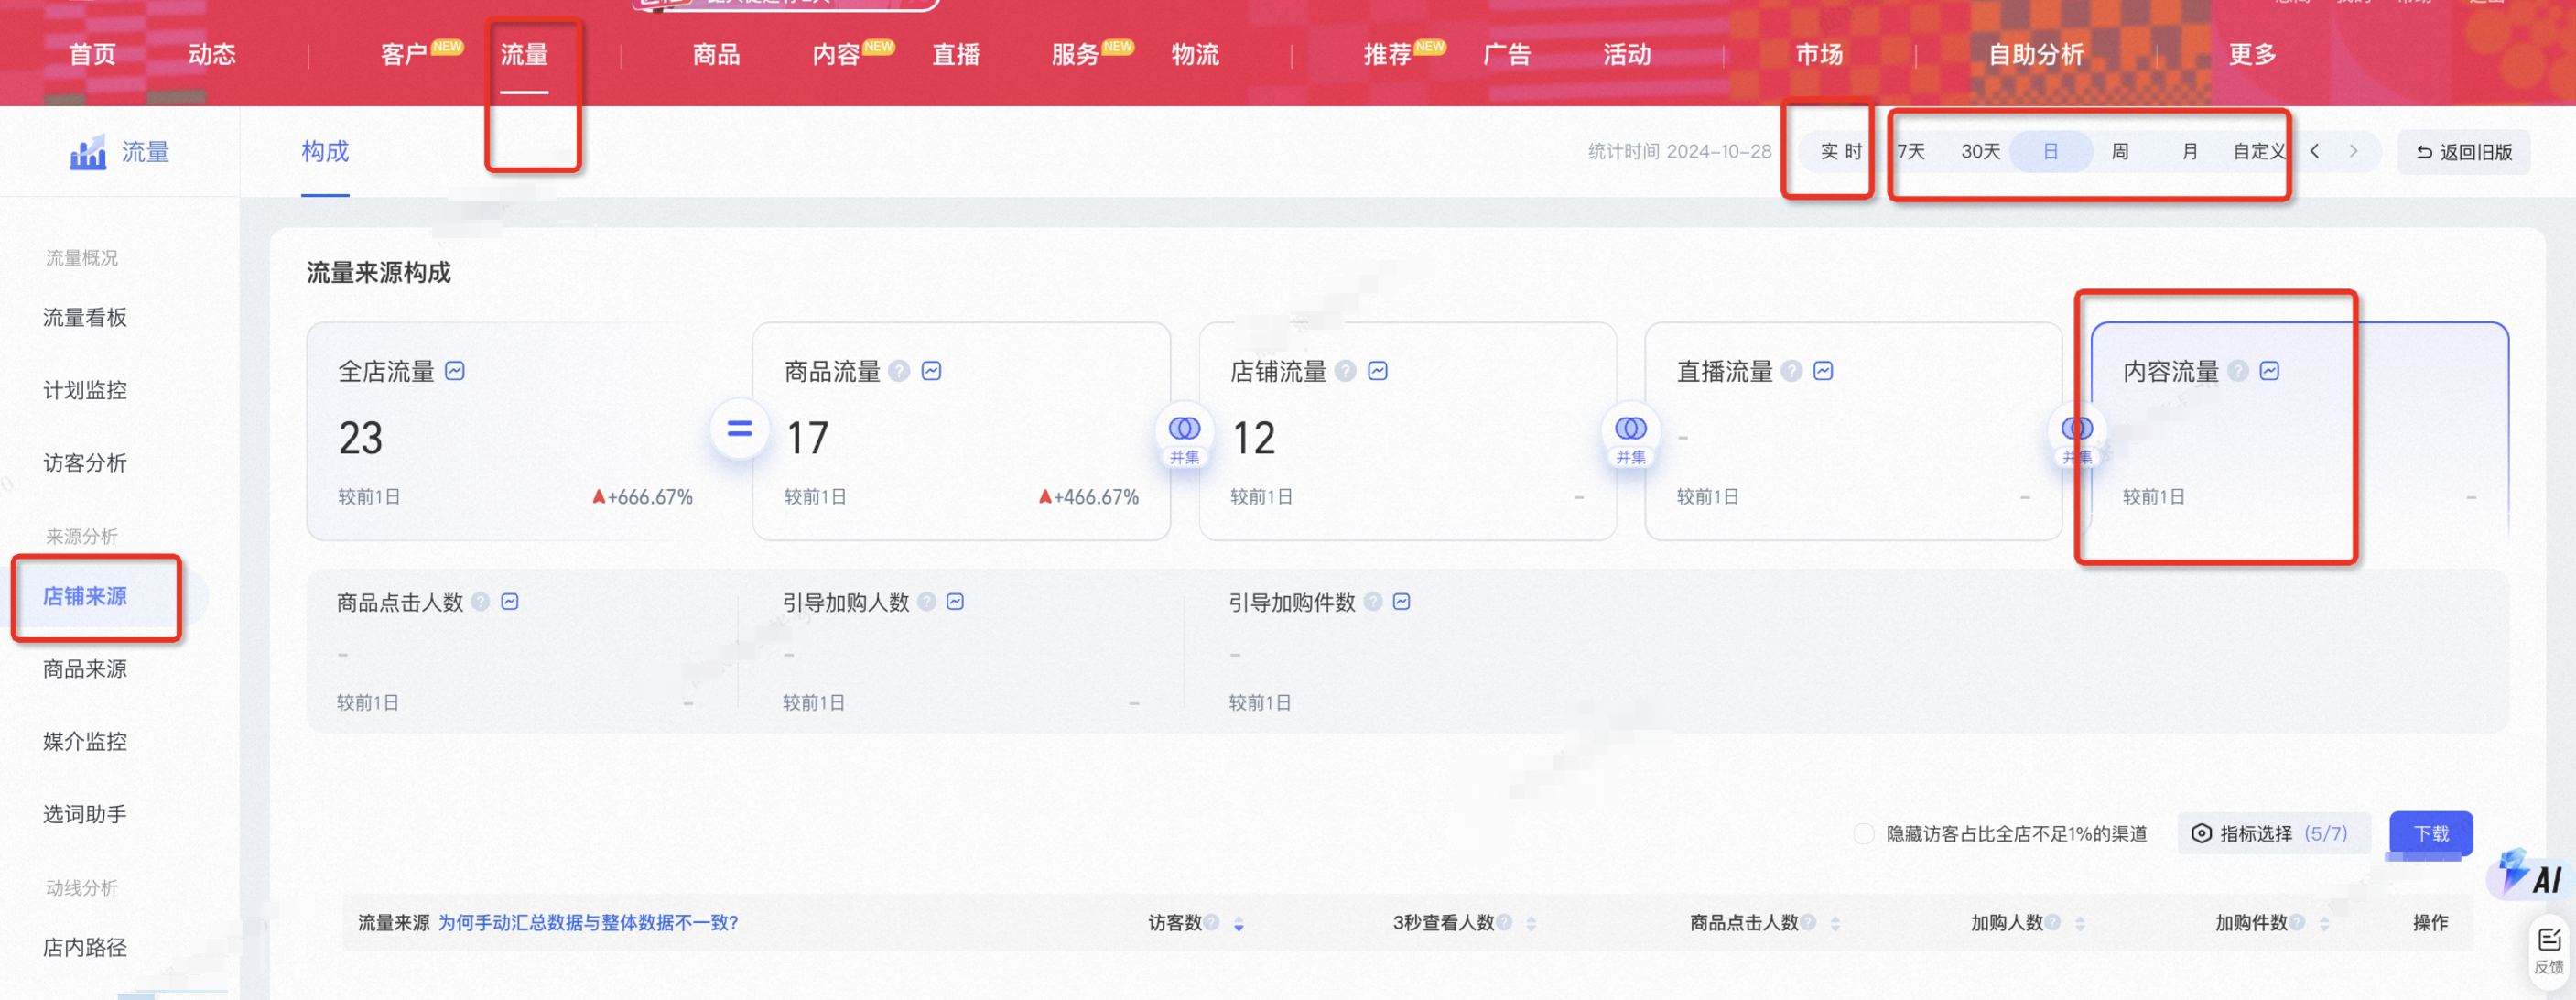Sort table by 访客数
Viewport: 2576px width, 1000px height.
coord(1239,923)
